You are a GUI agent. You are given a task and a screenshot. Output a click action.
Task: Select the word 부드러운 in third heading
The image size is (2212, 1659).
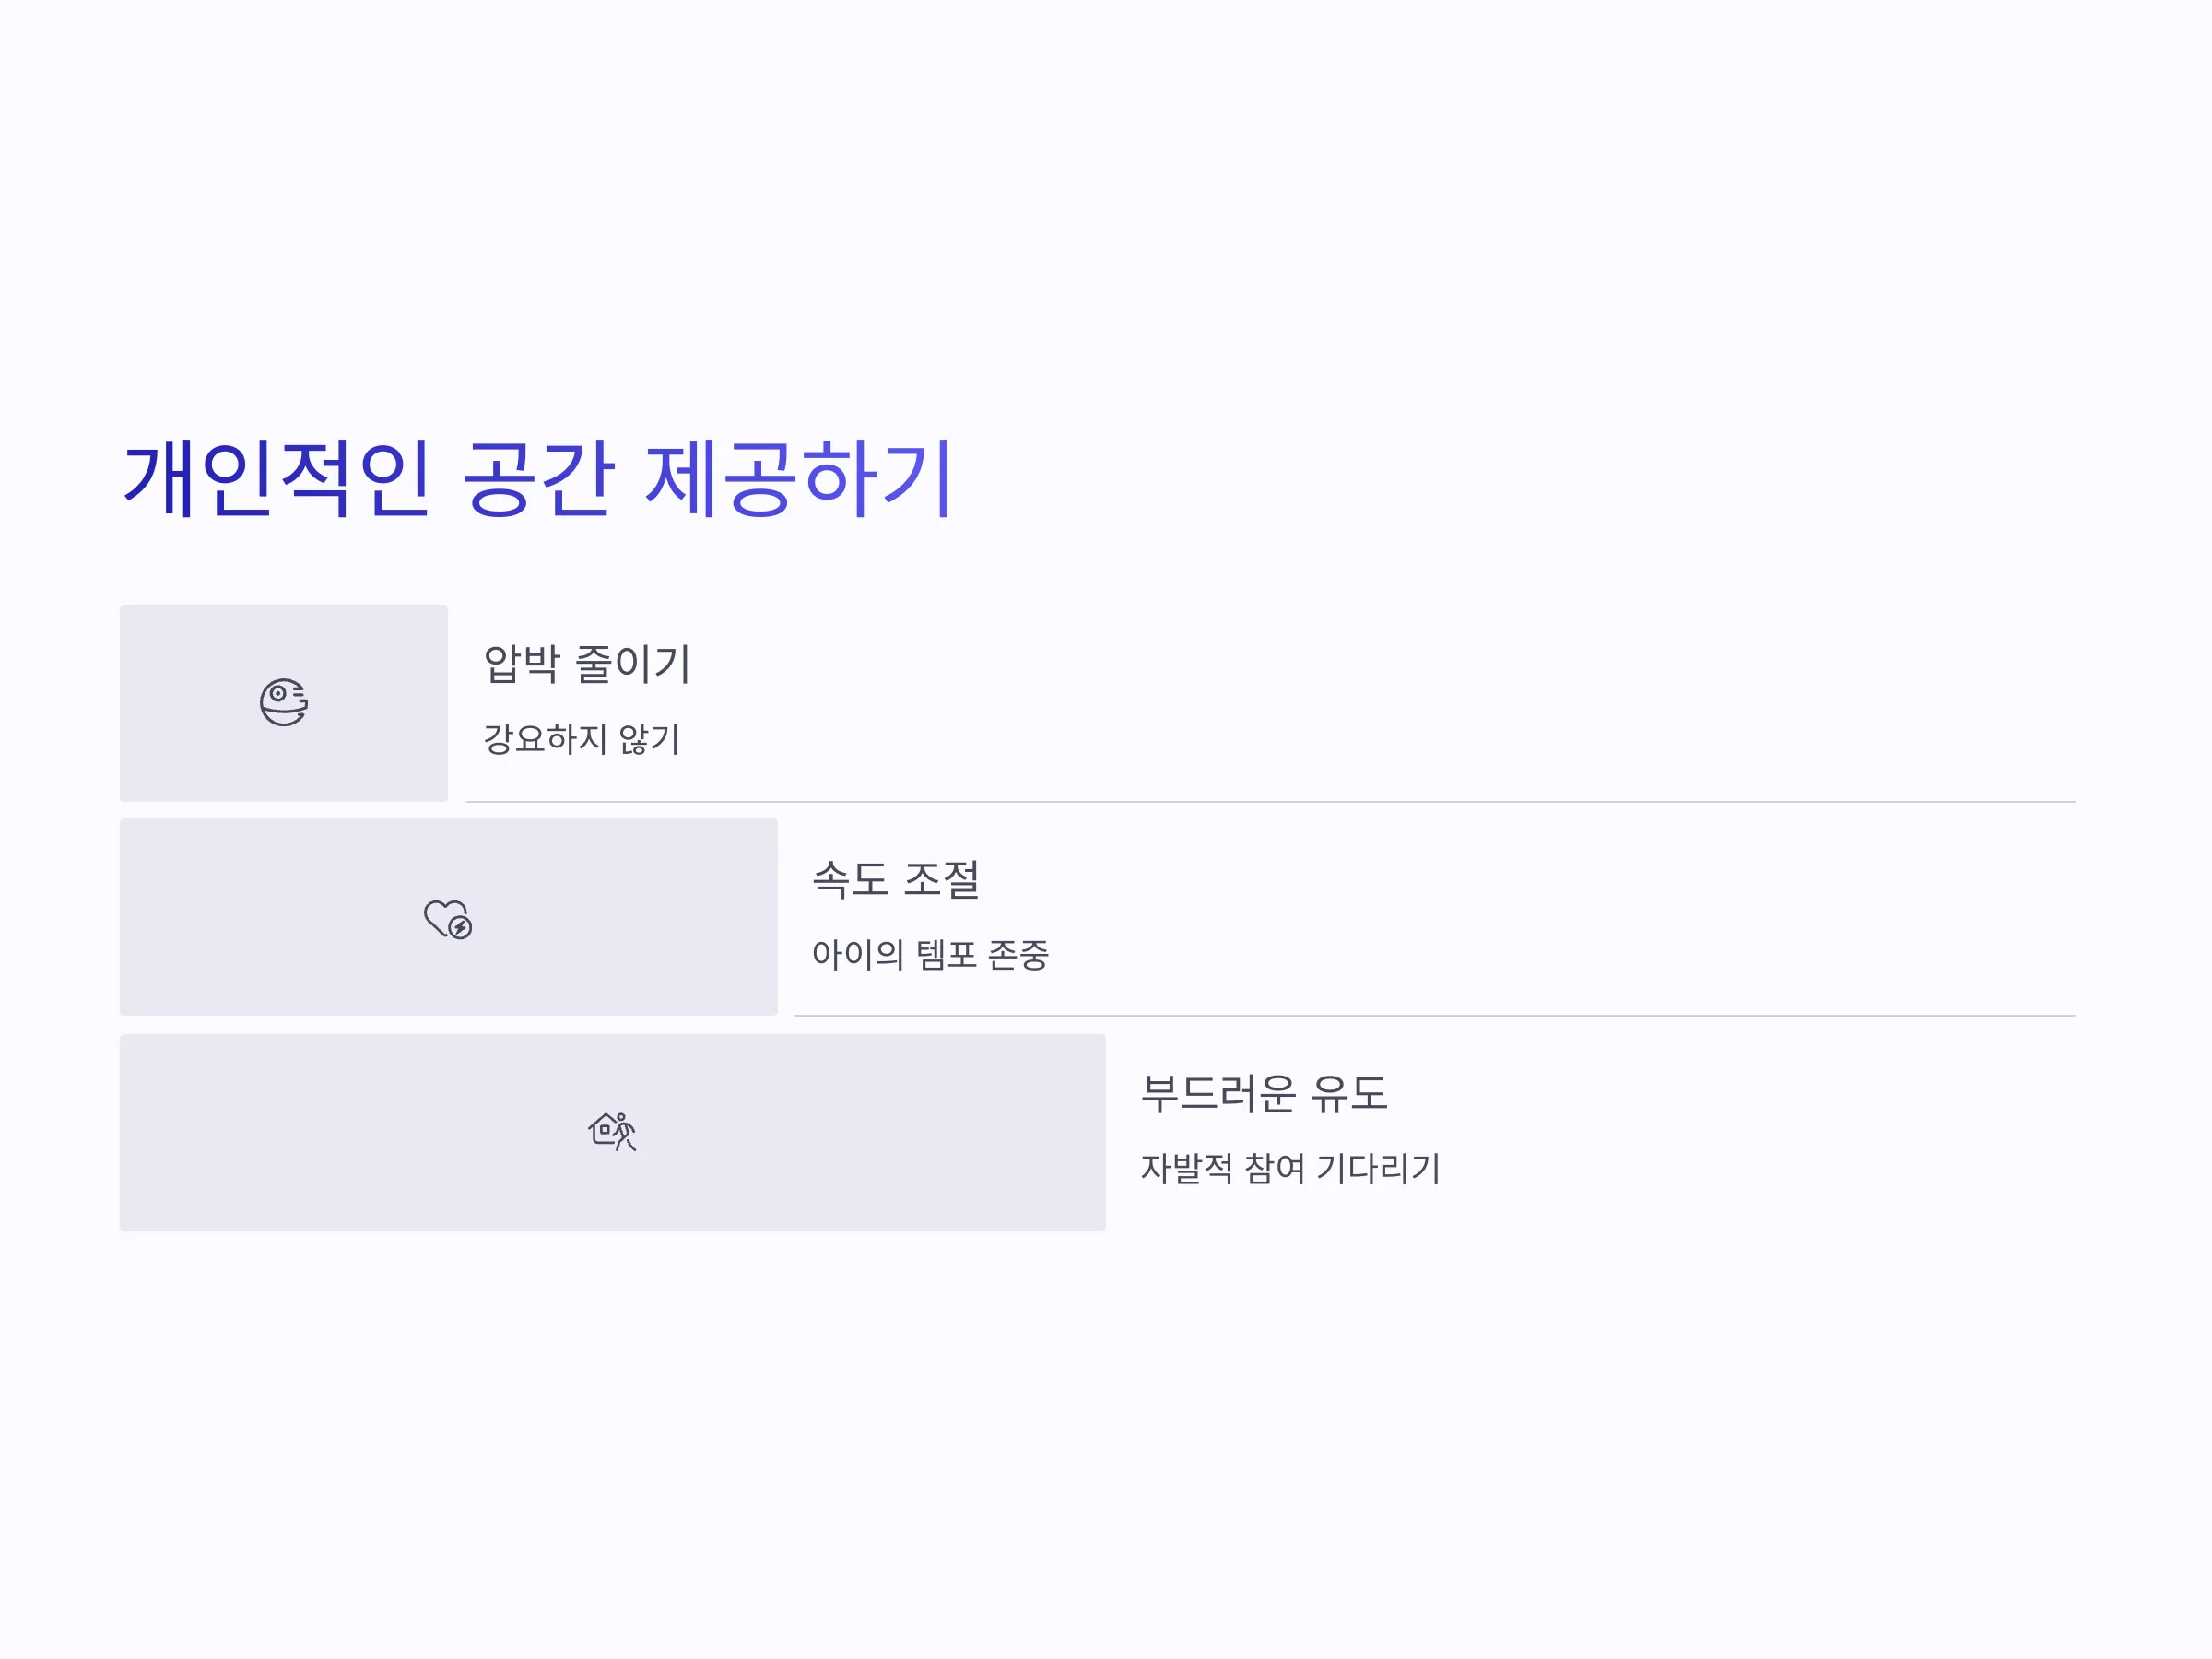click(x=1218, y=1093)
